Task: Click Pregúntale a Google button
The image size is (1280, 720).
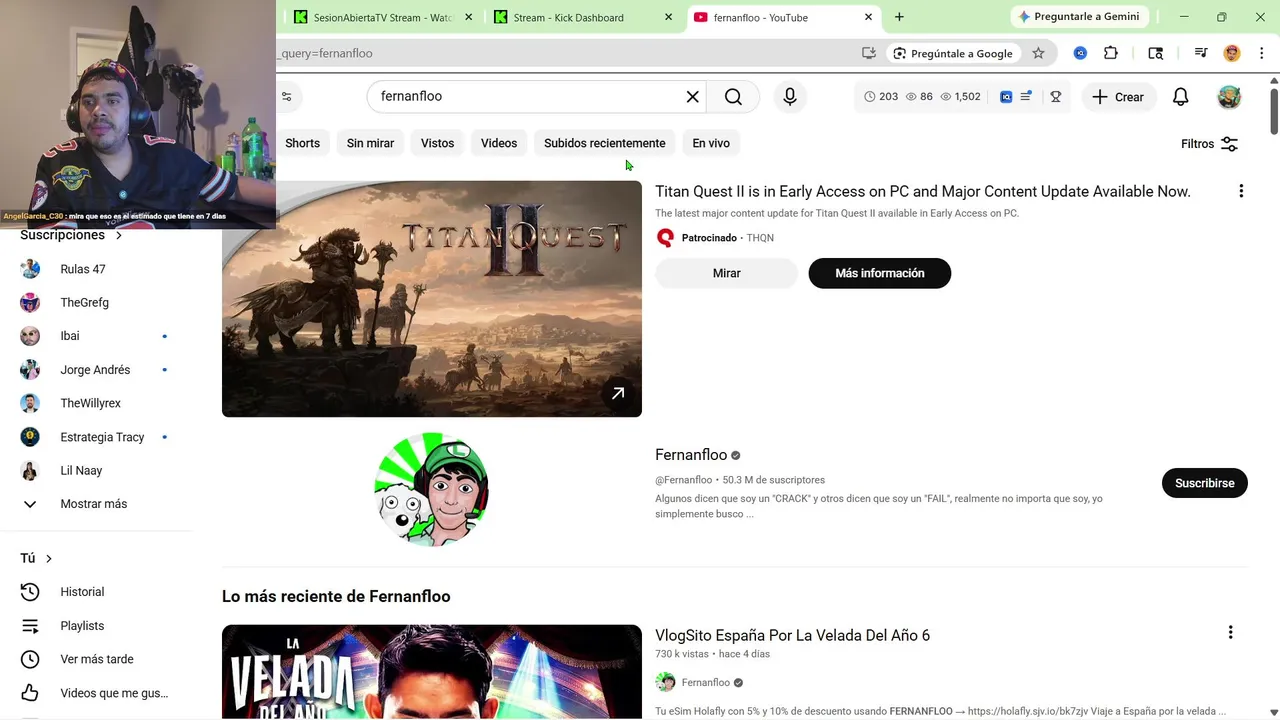Action: (952, 53)
